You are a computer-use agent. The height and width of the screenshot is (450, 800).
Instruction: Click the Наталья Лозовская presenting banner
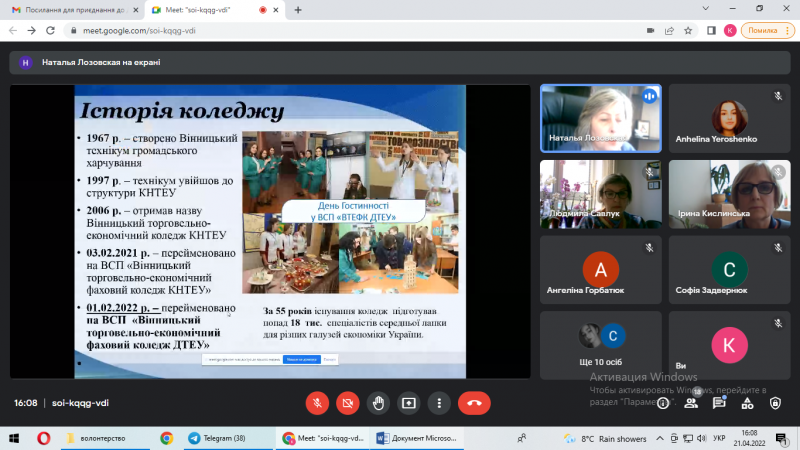pyautogui.click(x=400, y=63)
